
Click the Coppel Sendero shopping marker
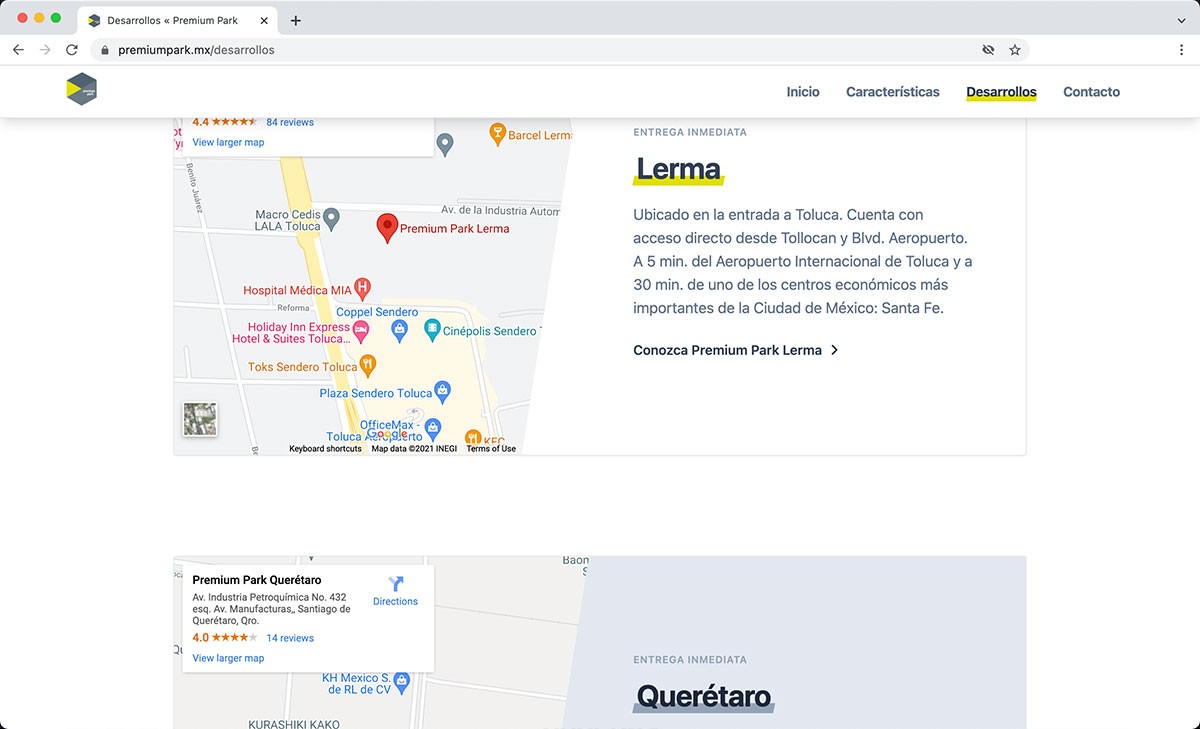click(x=399, y=328)
